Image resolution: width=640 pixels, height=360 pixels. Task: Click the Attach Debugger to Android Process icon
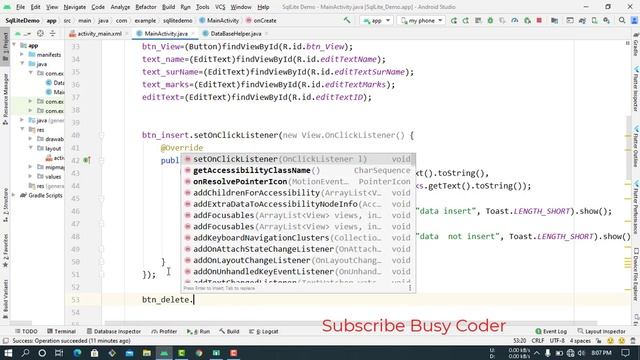[527, 20]
